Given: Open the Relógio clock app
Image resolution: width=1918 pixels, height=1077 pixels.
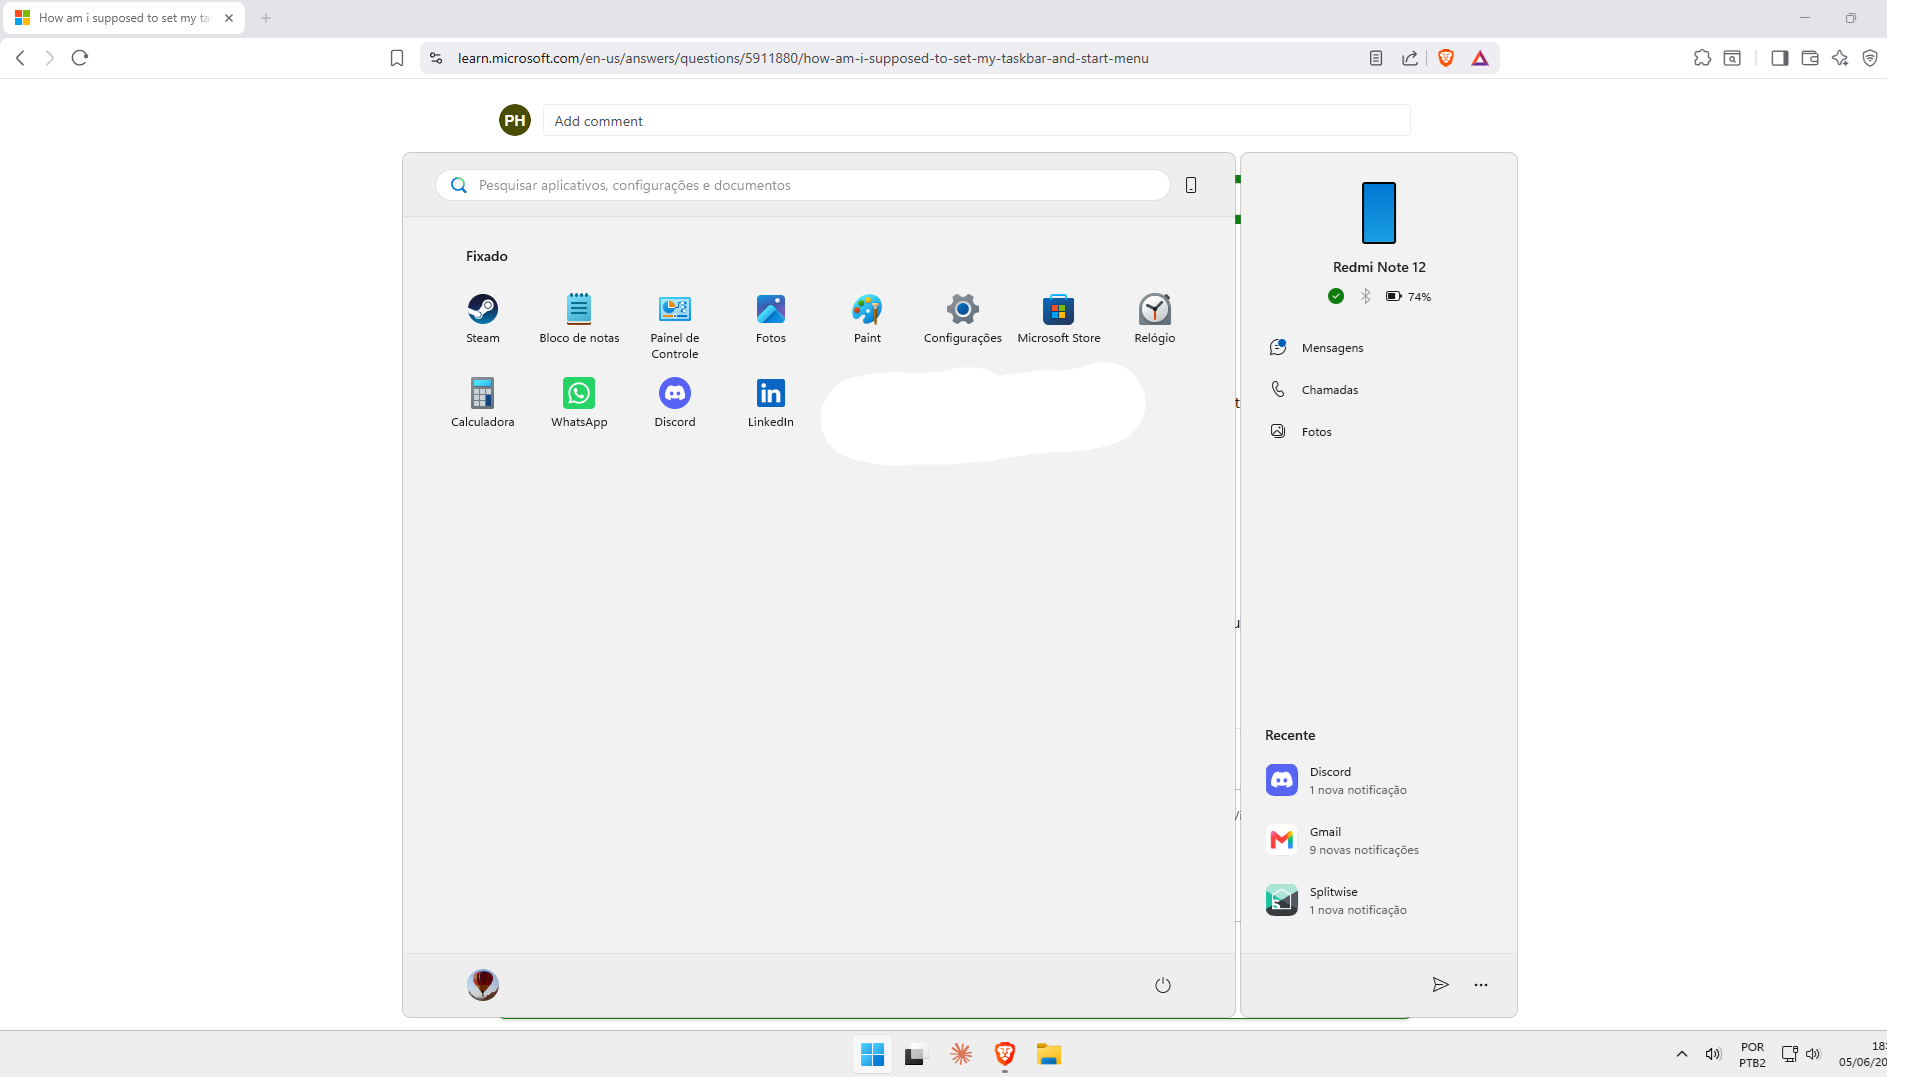Looking at the screenshot, I should (1154, 318).
